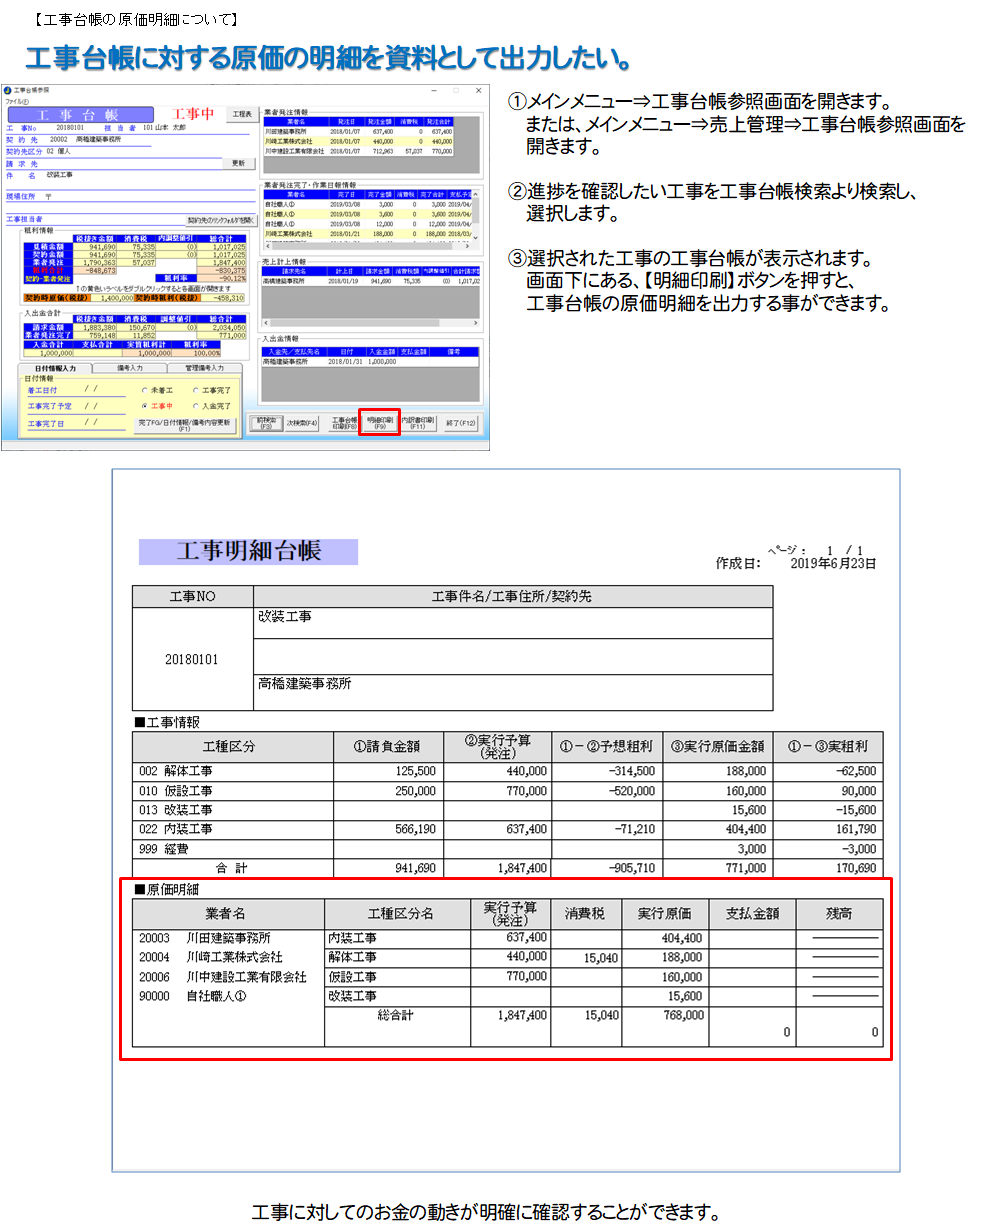Image resolution: width=985 pixels, height=1229 pixels.
Task: Click the 内訳書印刷 (F11) button
Action: (417, 424)
